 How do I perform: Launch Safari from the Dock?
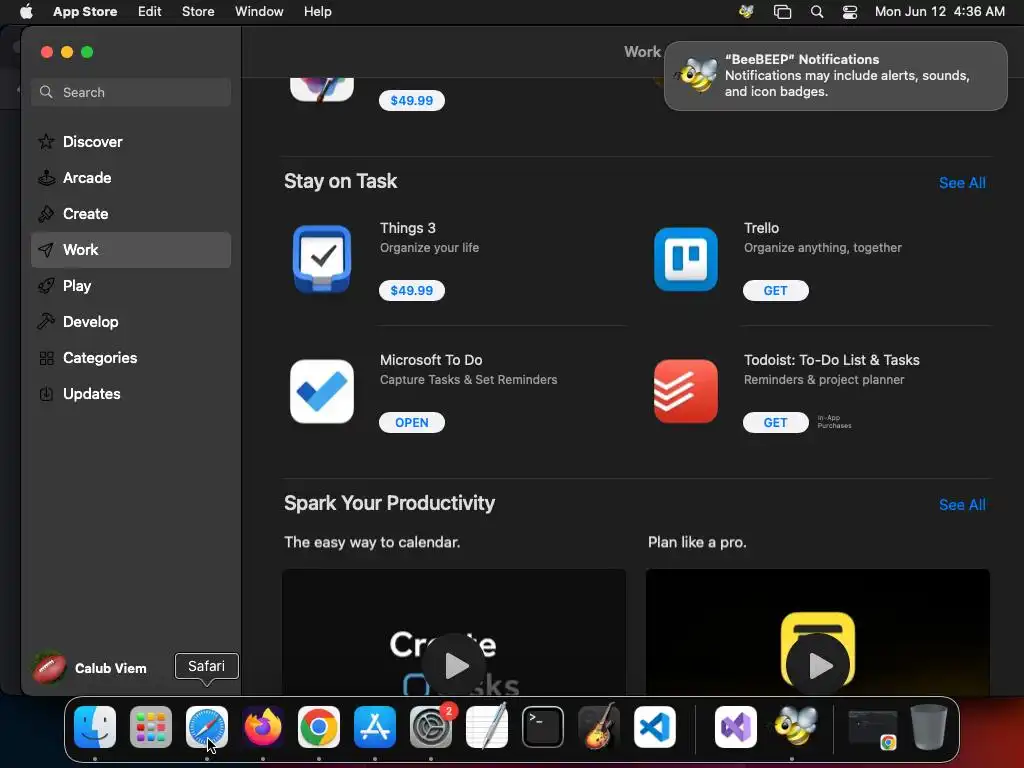[x=207, y=726]
